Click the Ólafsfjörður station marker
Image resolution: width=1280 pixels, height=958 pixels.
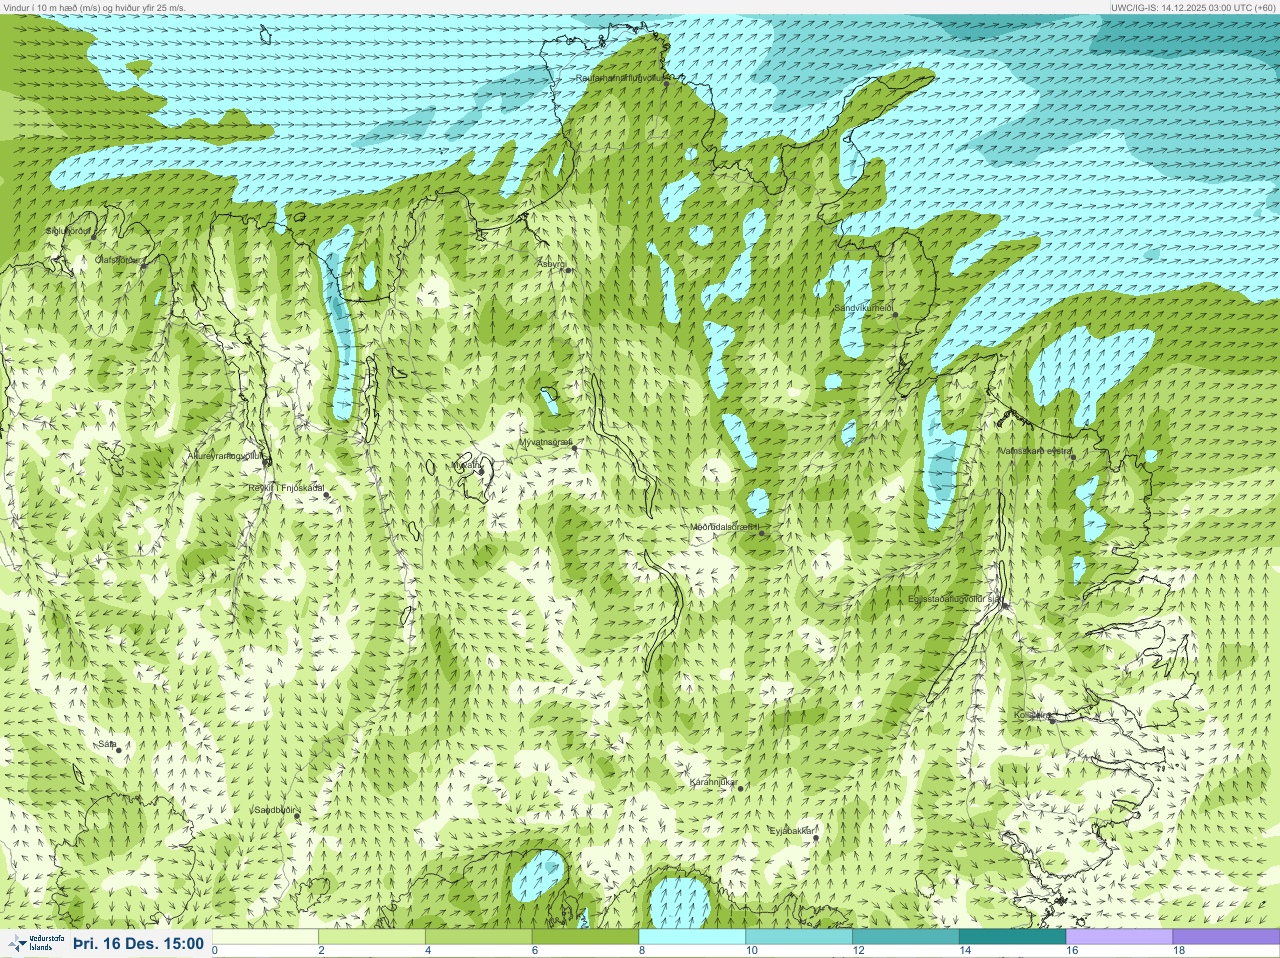point(143,266)
